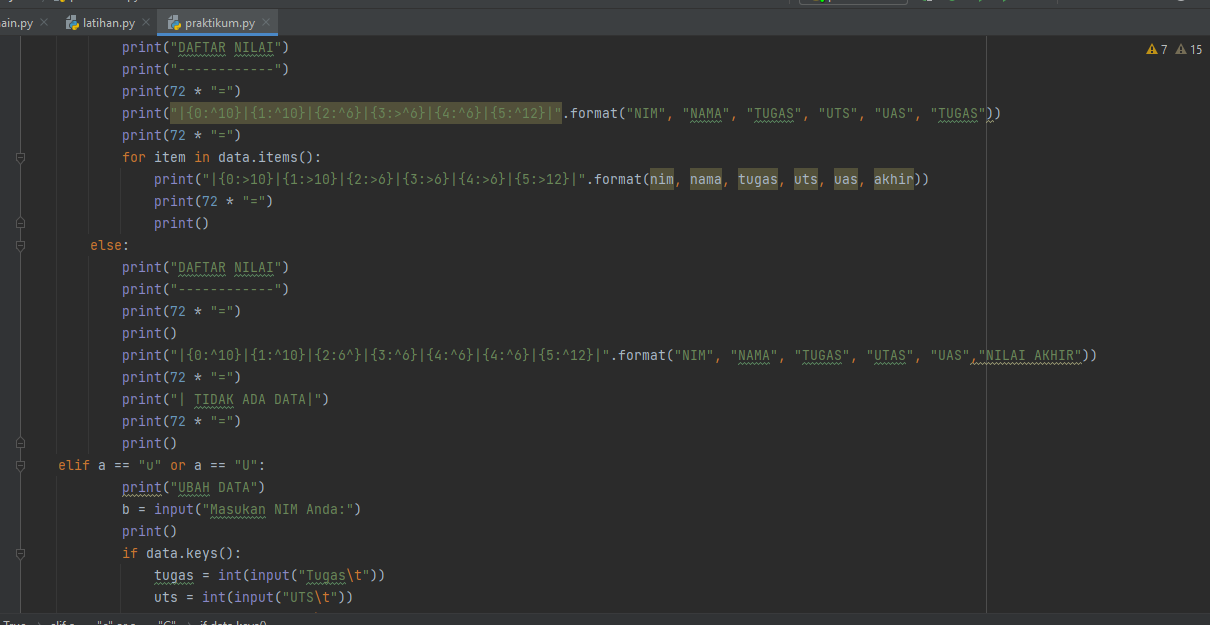Viewport: 1210px width, 625px height.
Task: Click the 'print("------------")' line under else
Action: click(x=205, y=289)
